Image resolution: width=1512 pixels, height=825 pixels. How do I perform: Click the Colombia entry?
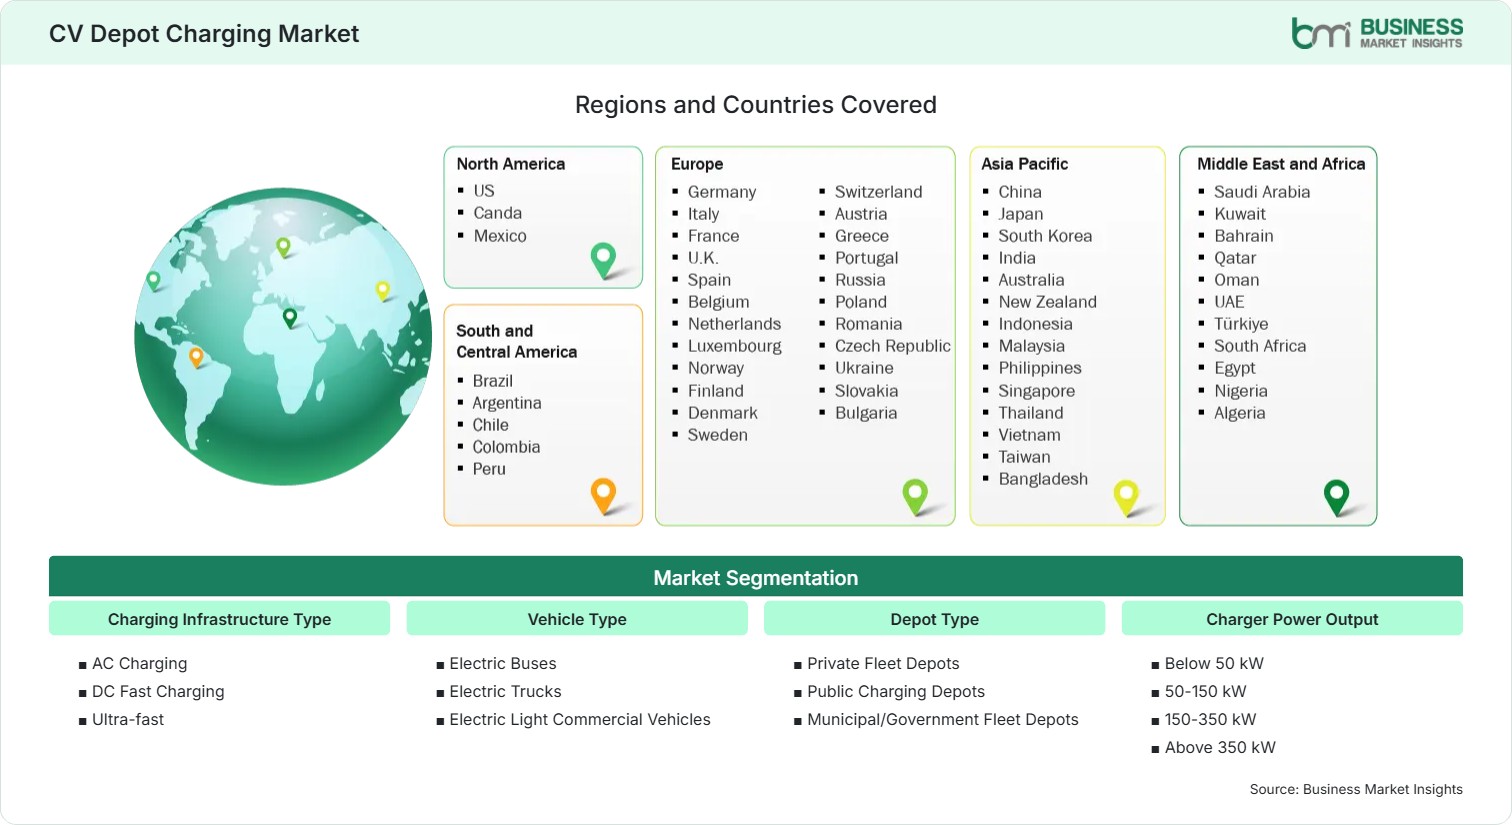[x=506, y=447]
